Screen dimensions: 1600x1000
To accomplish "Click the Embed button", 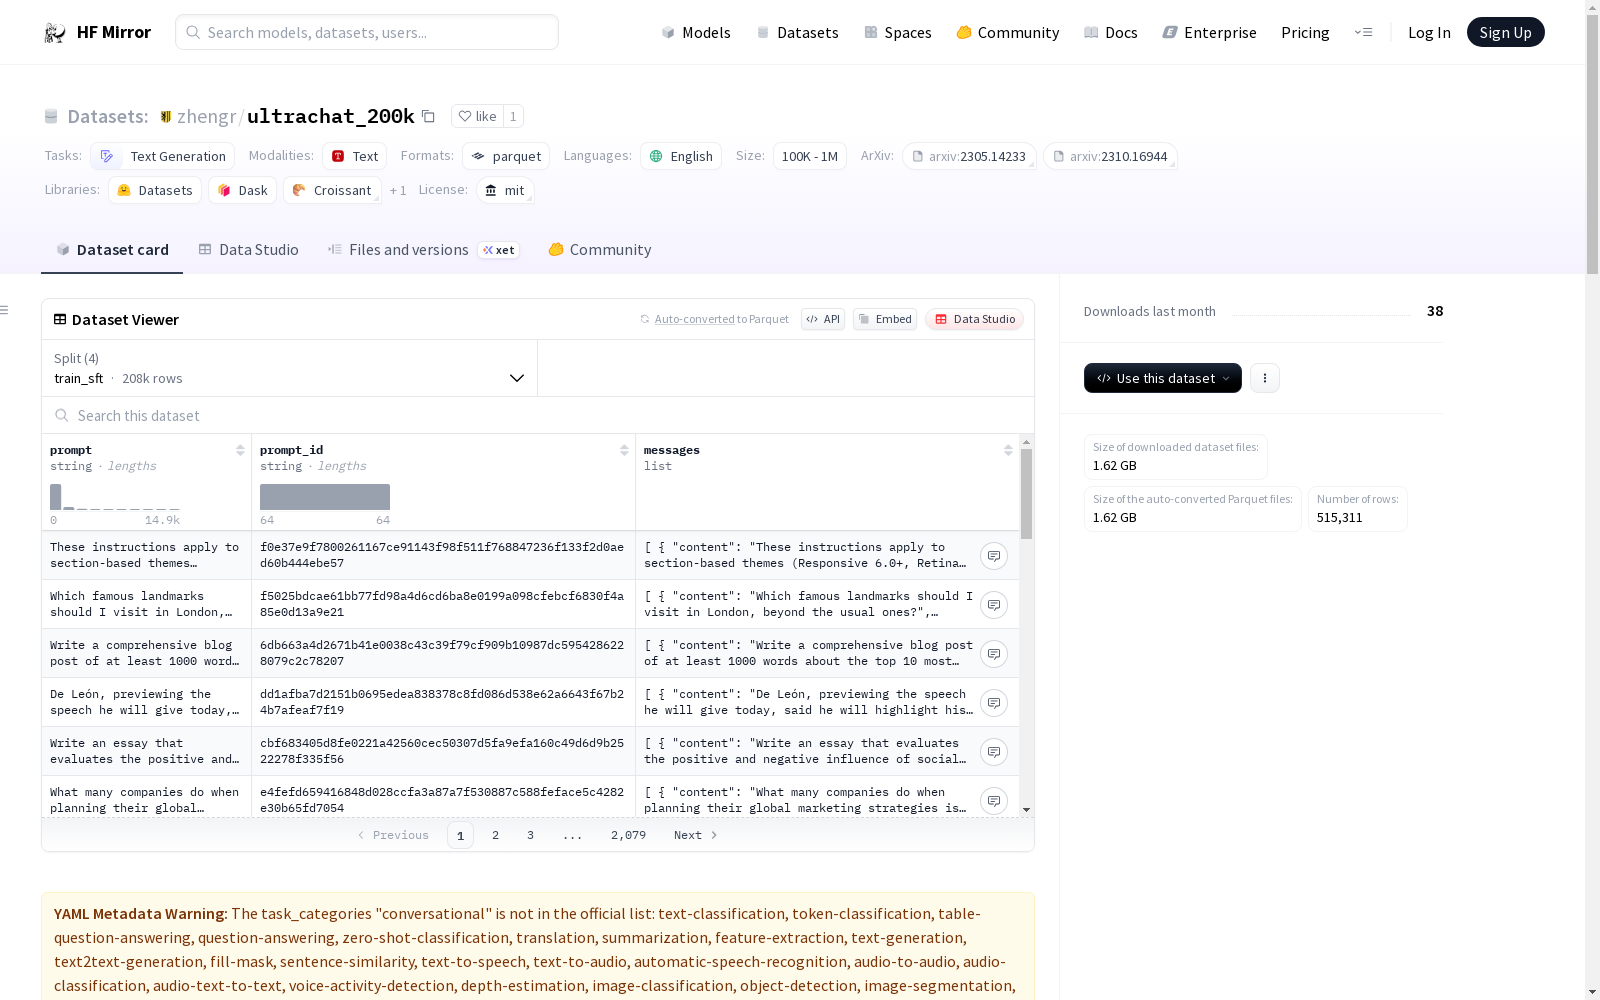I will click(885, 319).
